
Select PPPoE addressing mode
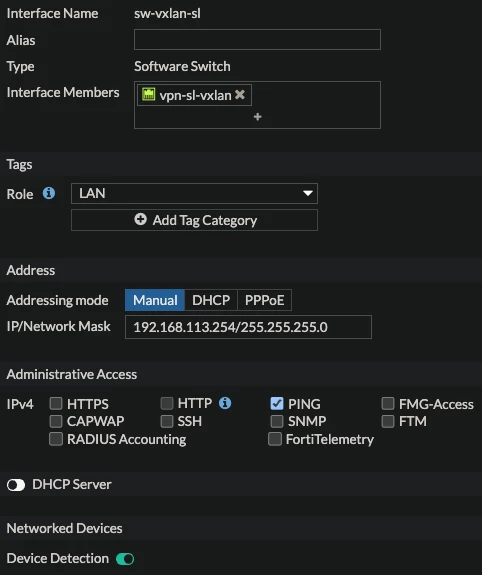point(264,300)
